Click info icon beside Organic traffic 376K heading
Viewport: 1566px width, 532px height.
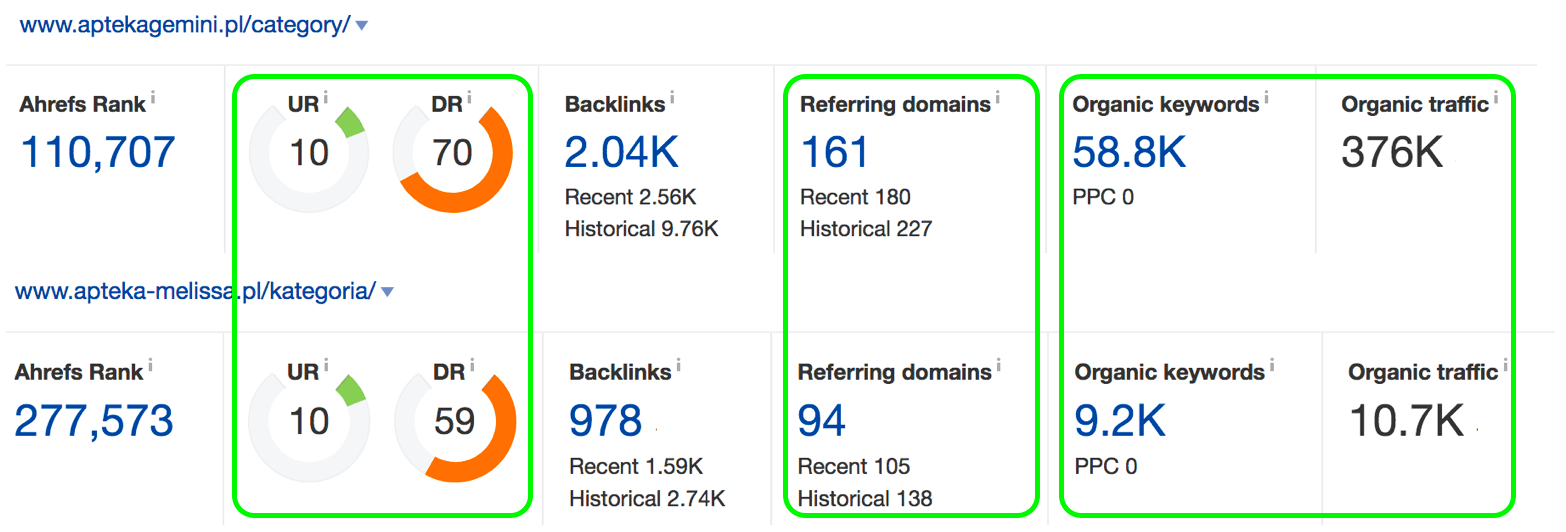click(1496, 98)
